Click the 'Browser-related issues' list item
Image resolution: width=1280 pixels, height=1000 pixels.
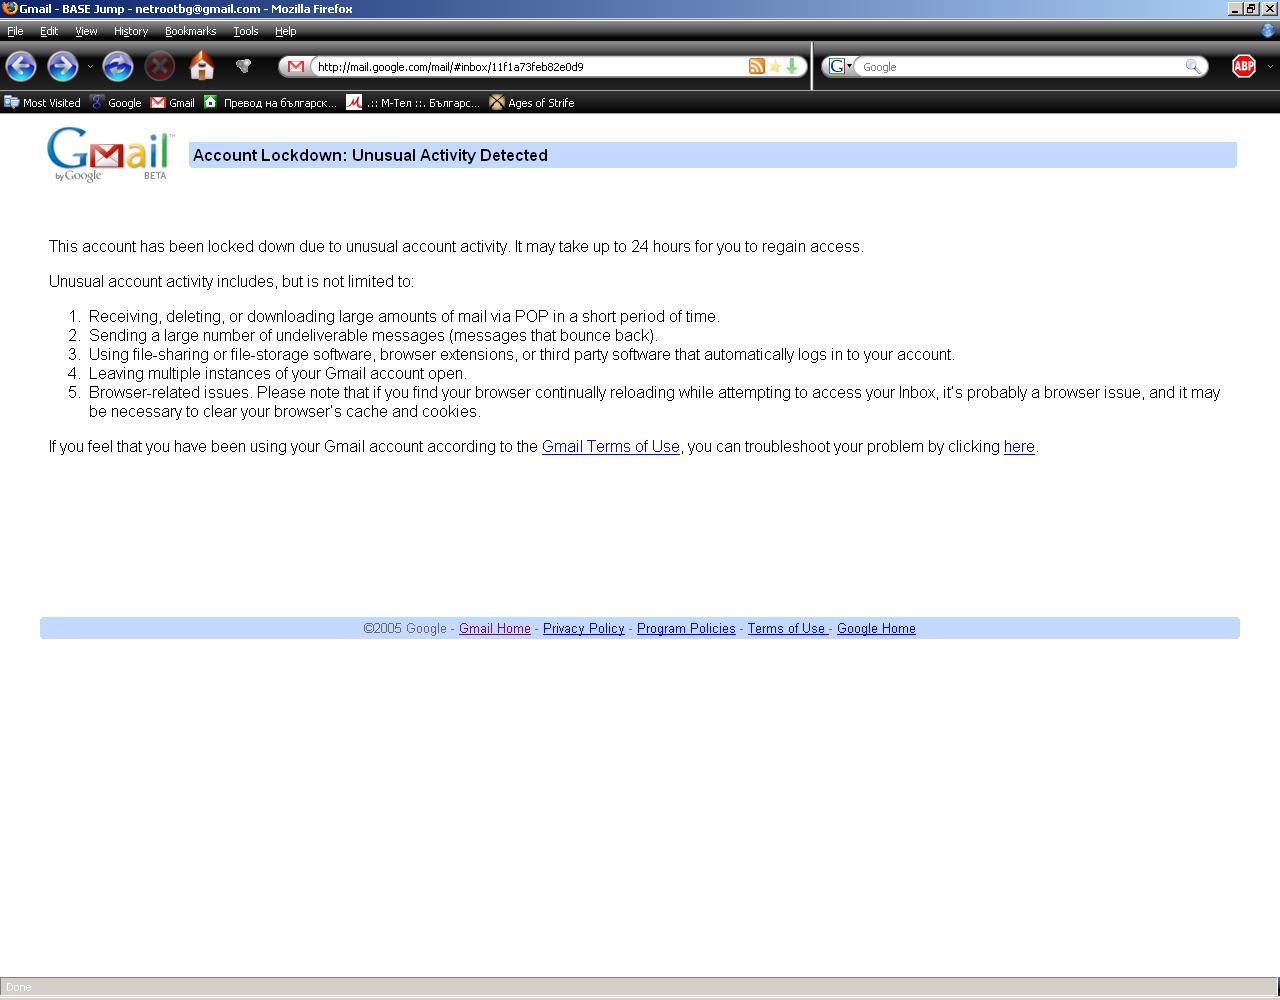tap(654, 402)
